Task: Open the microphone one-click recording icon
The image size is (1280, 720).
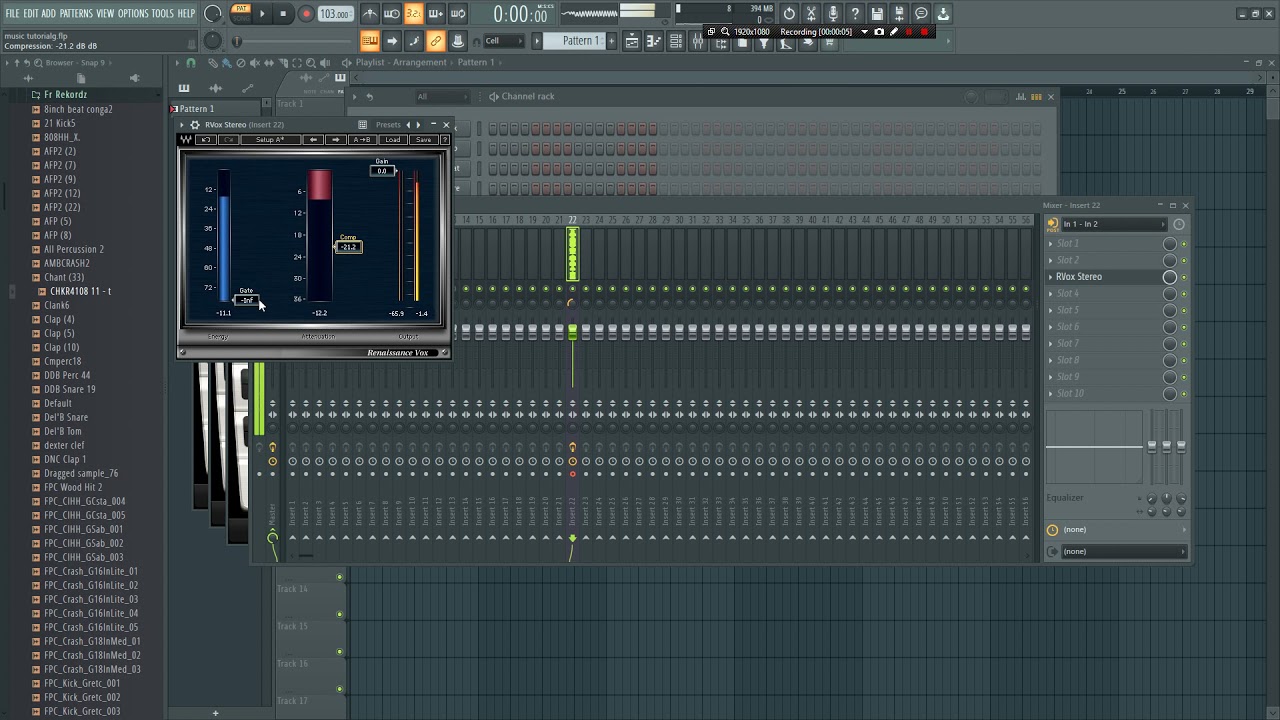Action: click(x=833, y=14)
